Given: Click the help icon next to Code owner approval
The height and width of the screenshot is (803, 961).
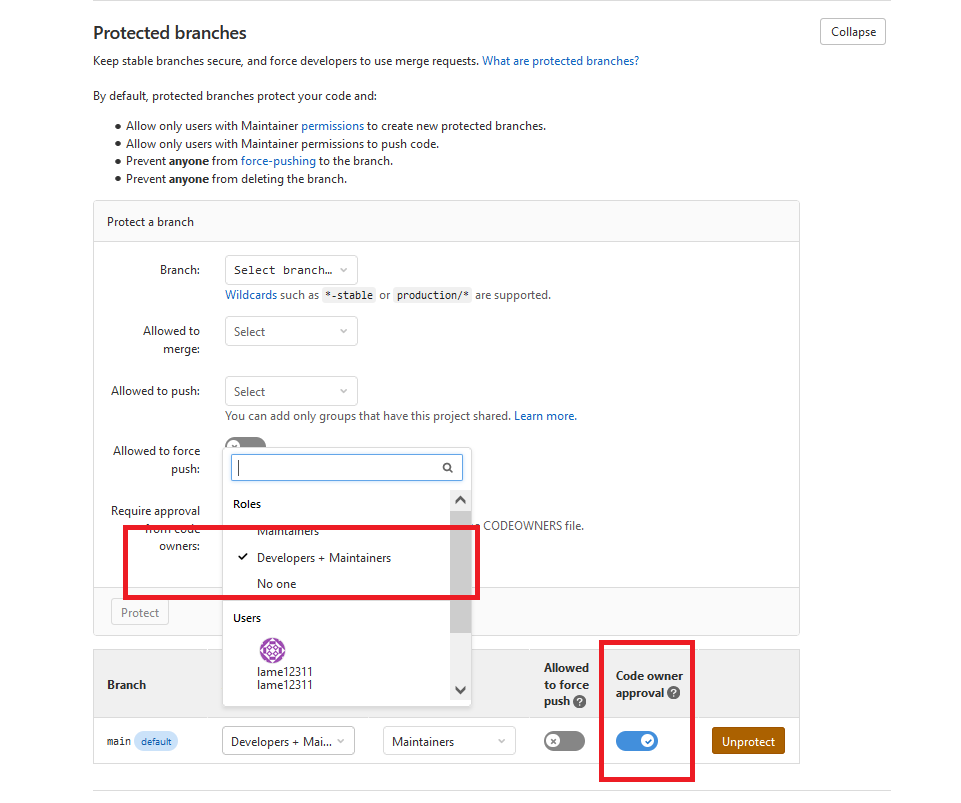Looking at the screenshot, I should click(674, 693).
